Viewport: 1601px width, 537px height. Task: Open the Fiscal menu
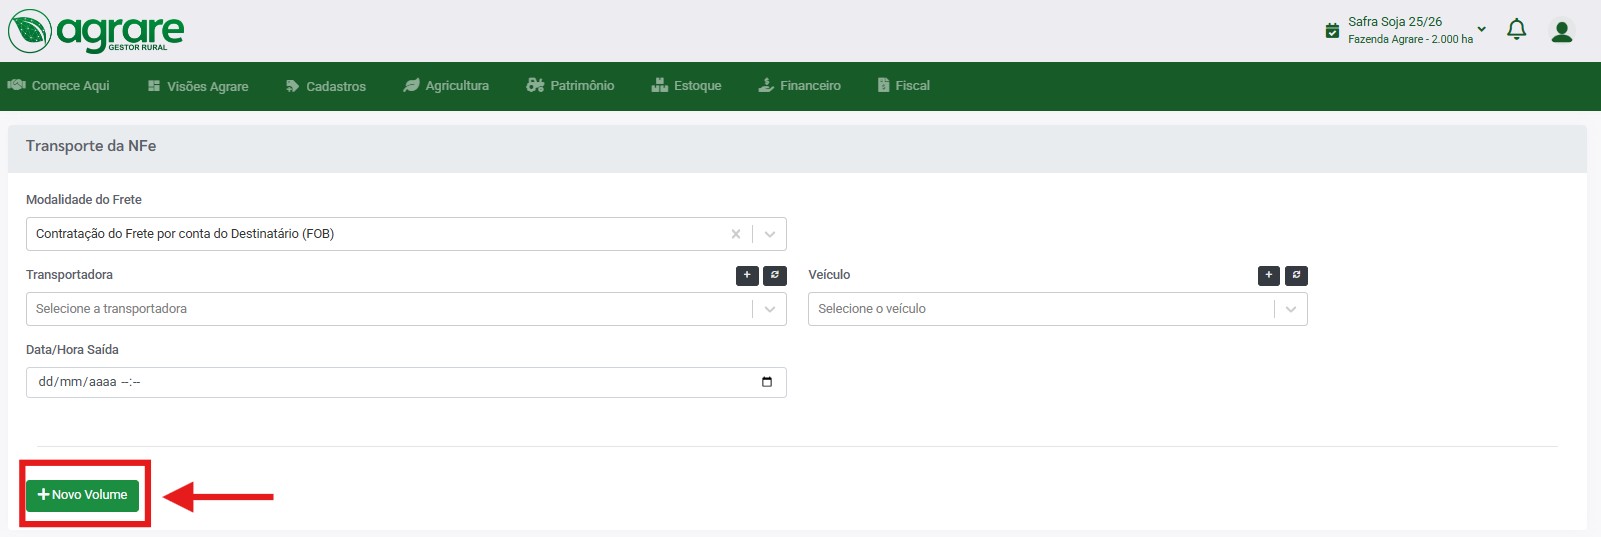904,86
